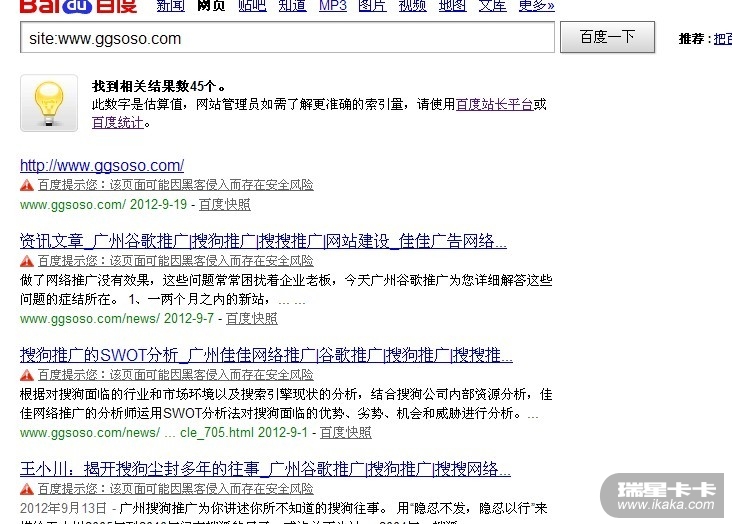The image size is (732, 524).
Task: Switch to the MP3 tab
Action: click(333, 6)
